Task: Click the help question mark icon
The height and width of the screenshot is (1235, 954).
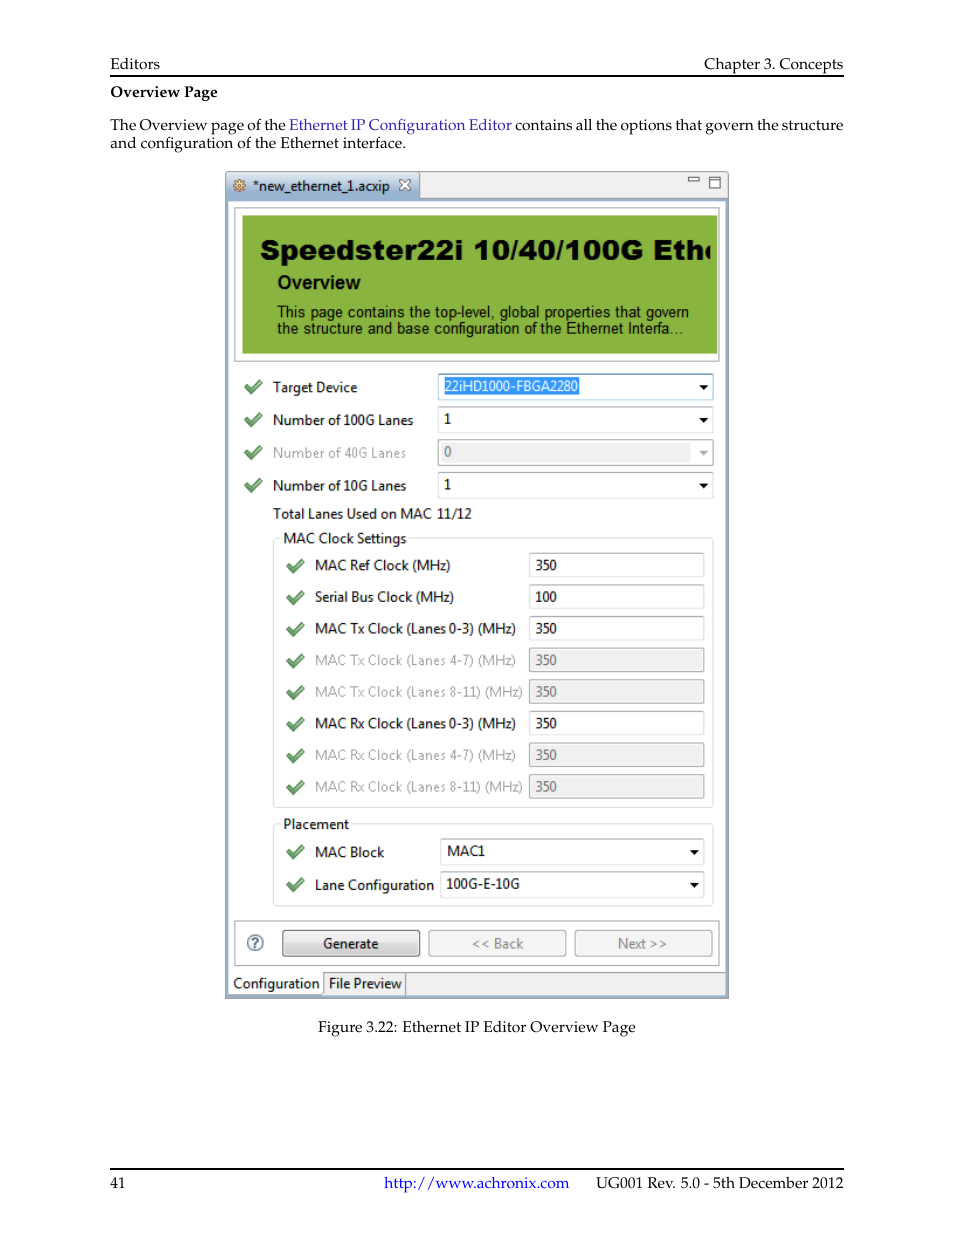Action: point(255,943)
